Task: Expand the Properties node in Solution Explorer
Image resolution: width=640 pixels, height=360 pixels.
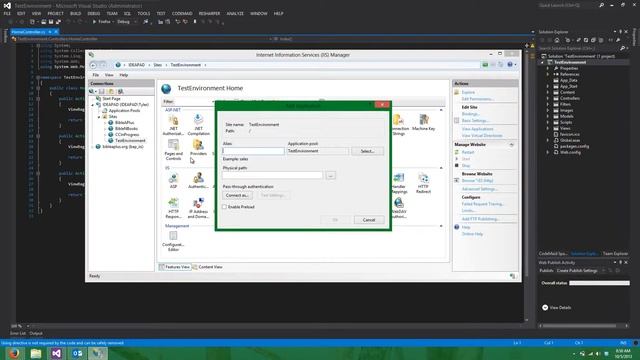Action: pos(548,68)
